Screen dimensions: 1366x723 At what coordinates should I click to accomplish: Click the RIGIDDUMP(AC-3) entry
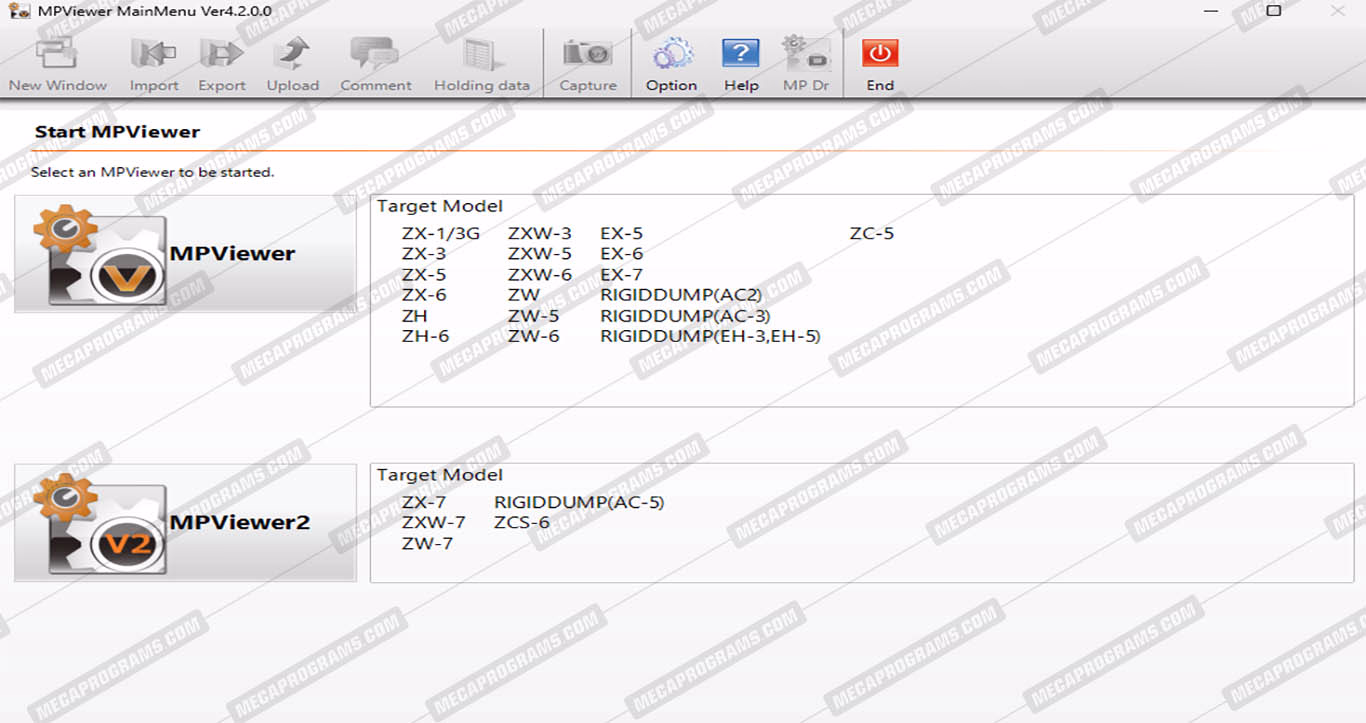point(685,316)
